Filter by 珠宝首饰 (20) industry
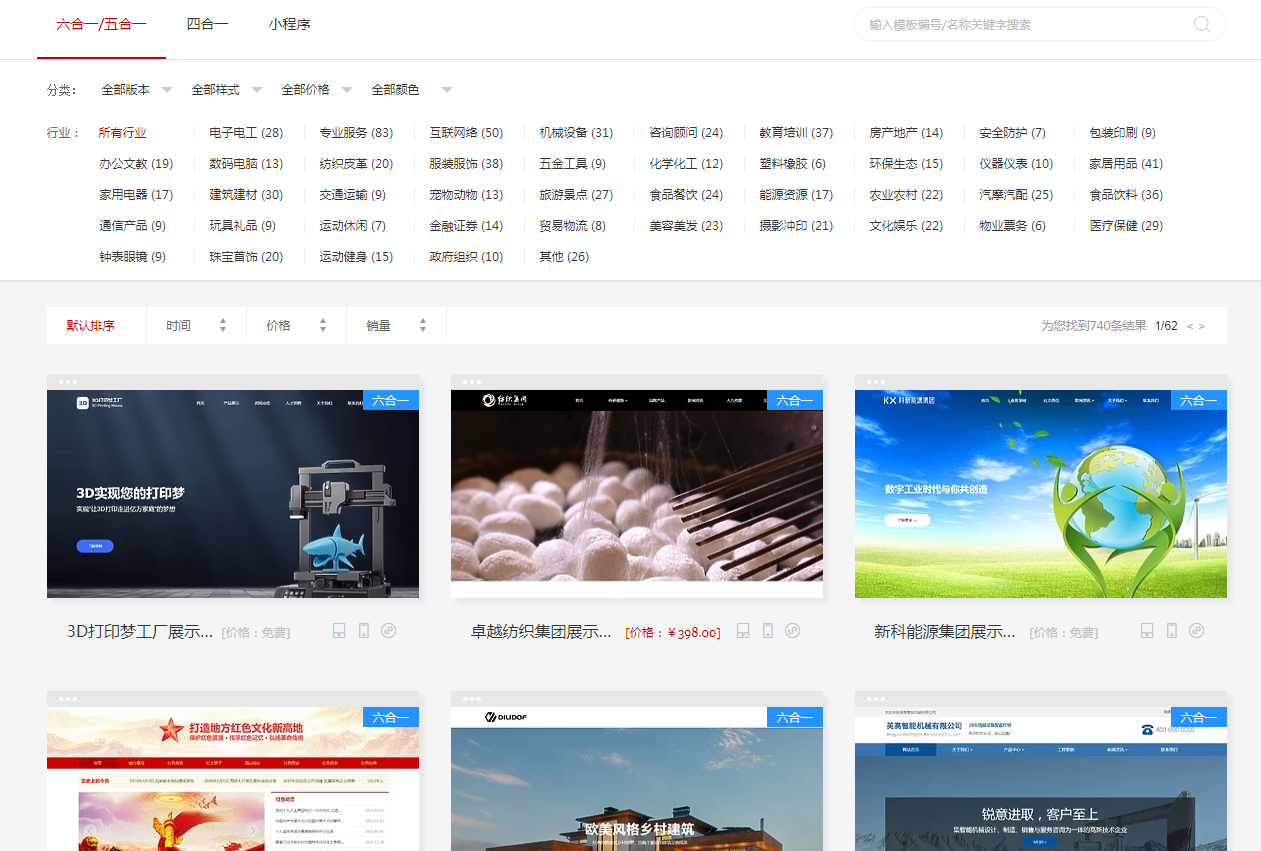 pyautogui.click(x=246, y=256)
